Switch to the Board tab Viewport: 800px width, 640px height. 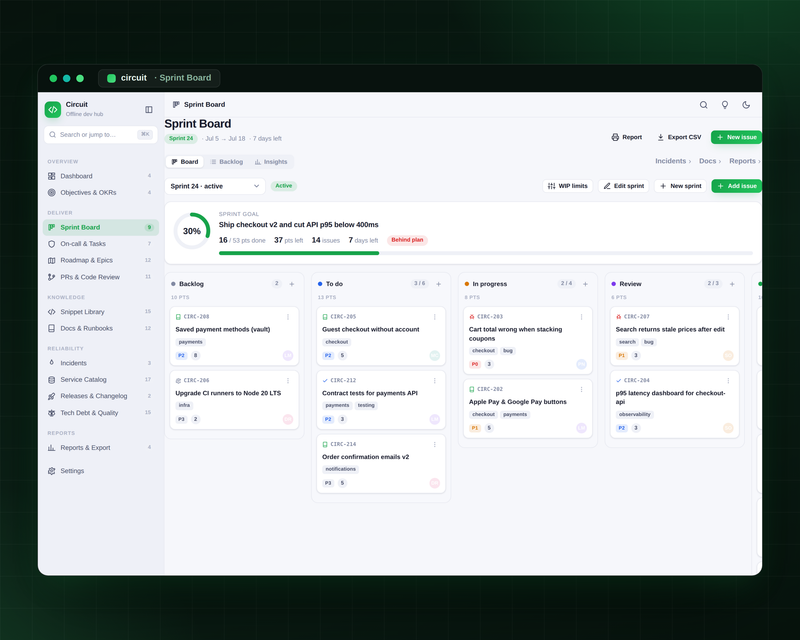(x=185, y=162)
